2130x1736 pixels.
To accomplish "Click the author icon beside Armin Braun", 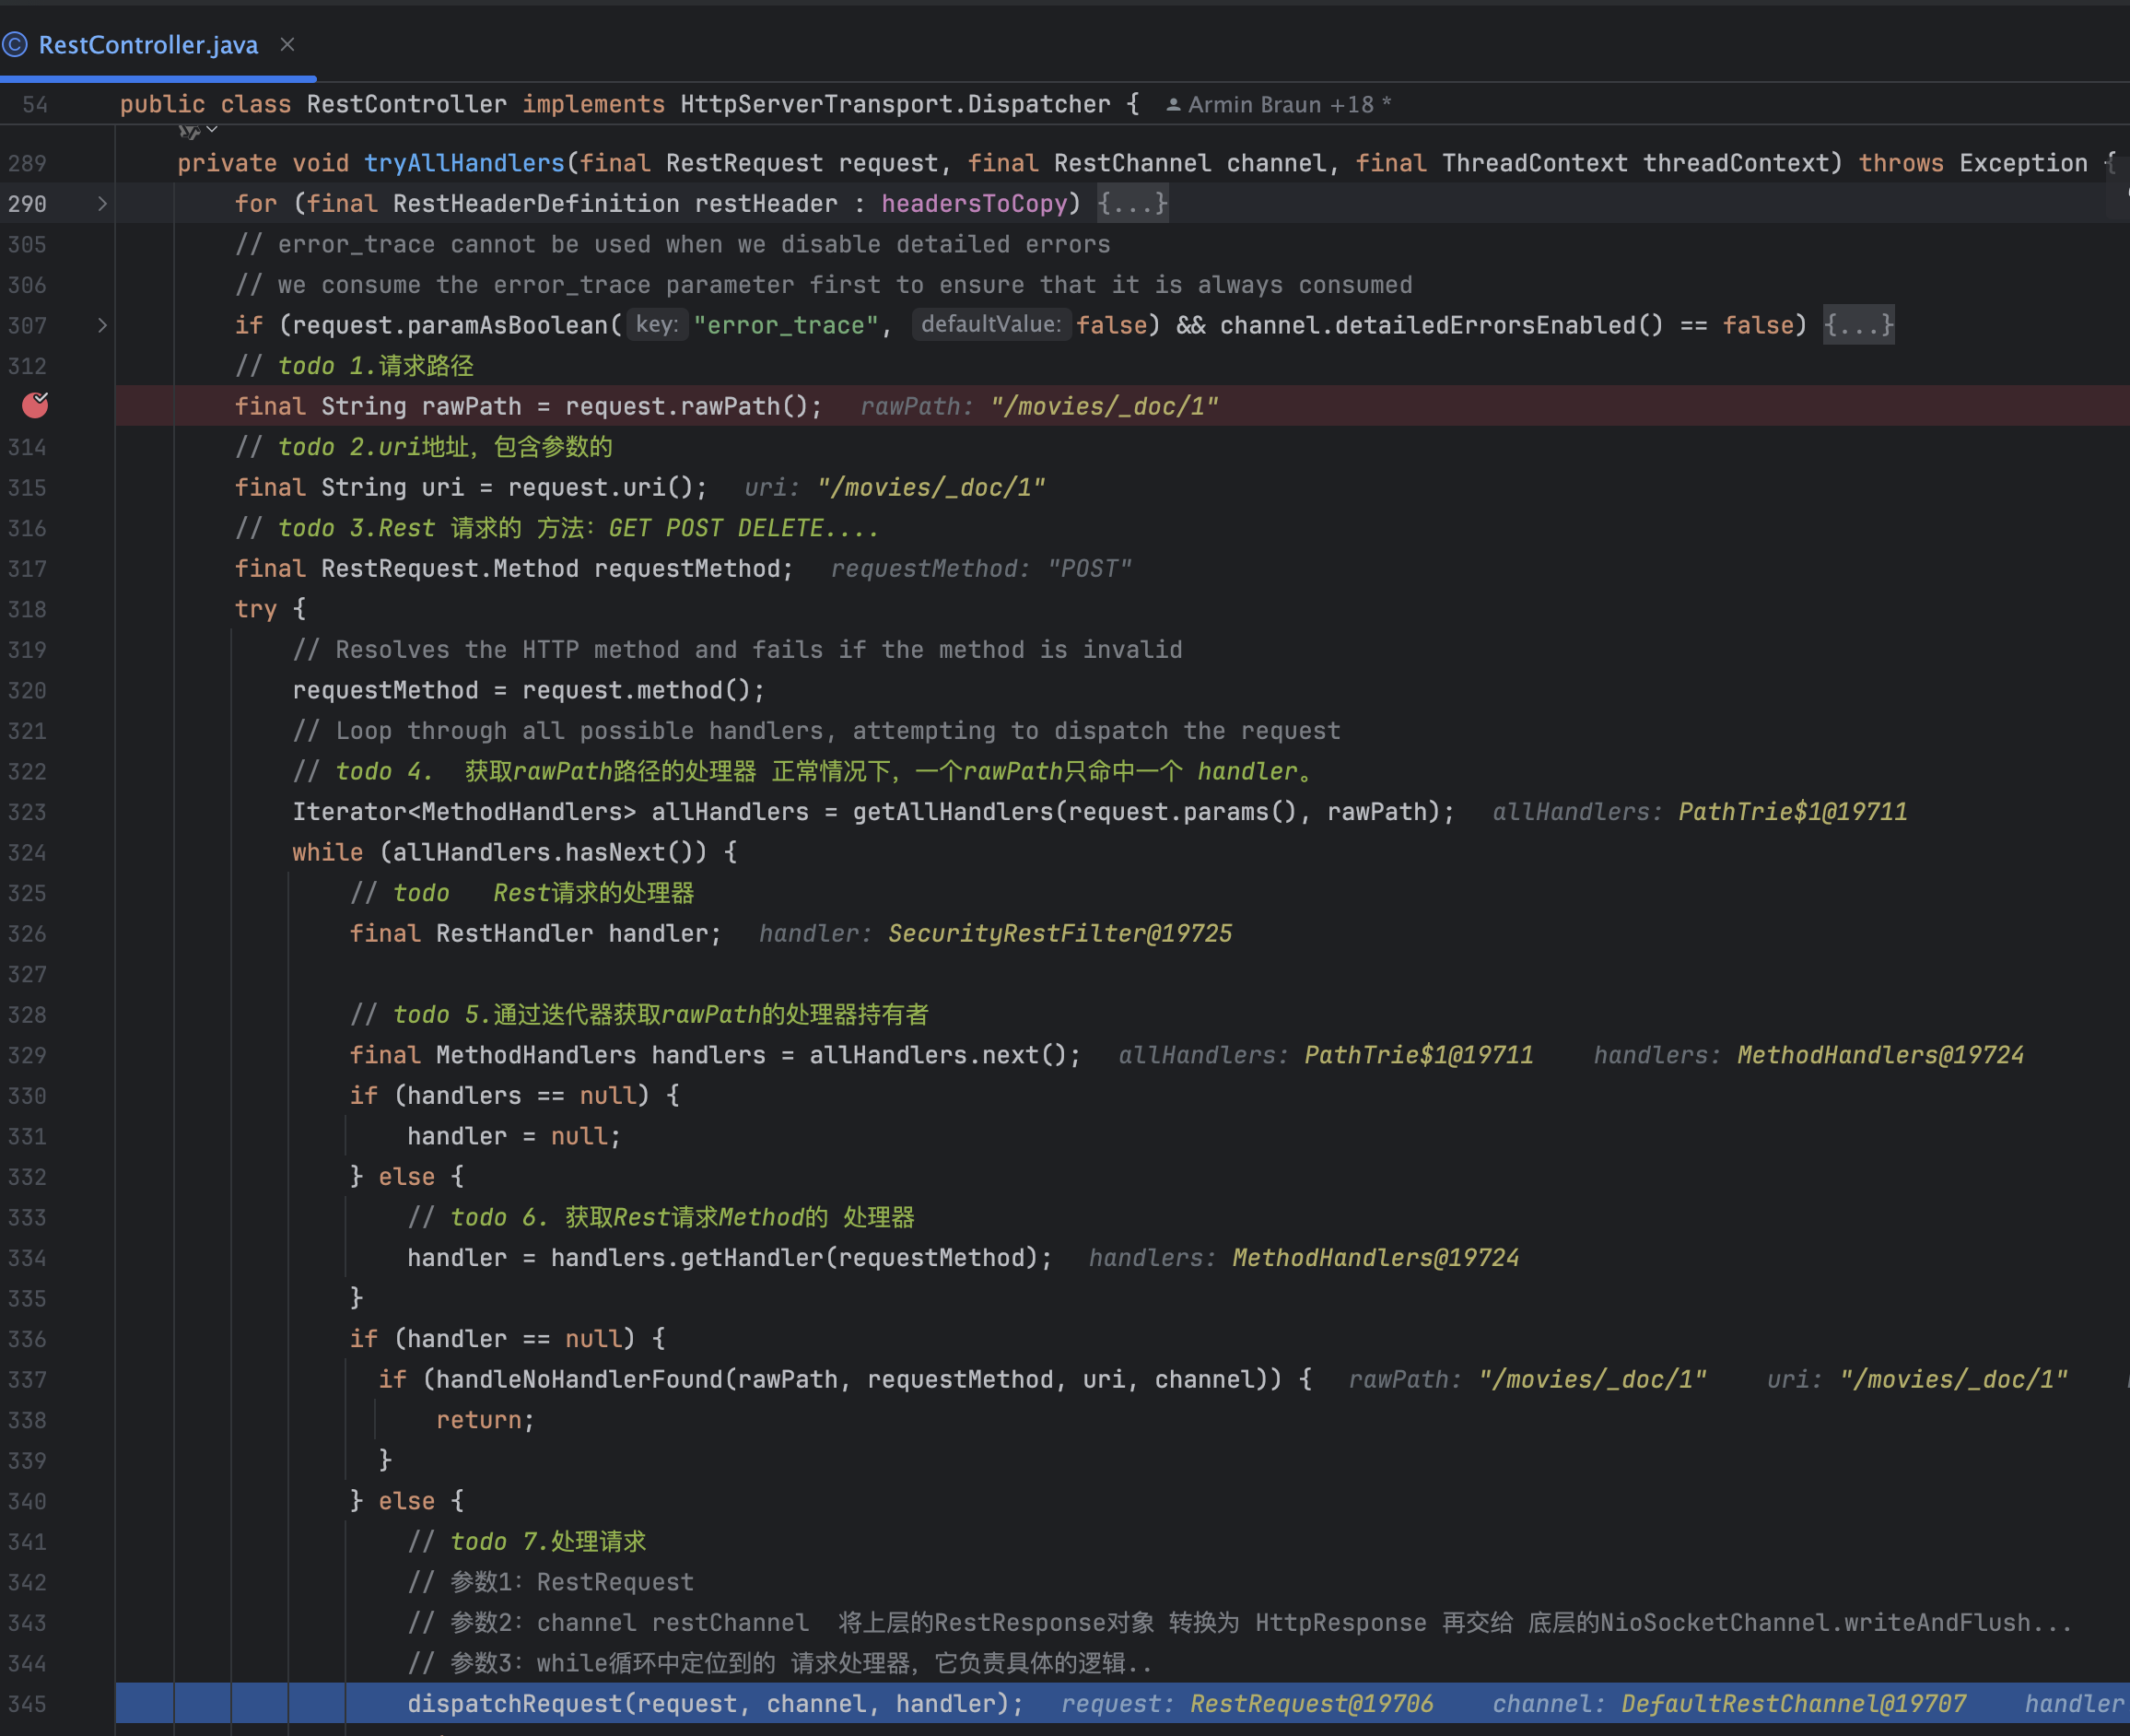I will (x=1173, y=104).
